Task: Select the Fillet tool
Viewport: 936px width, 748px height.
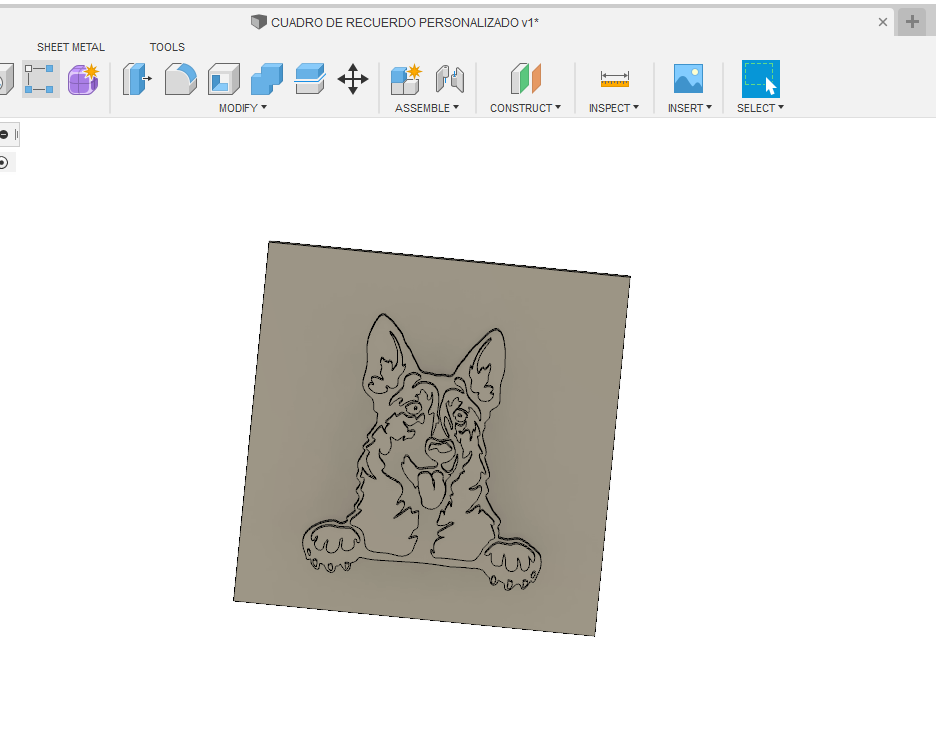Action: (181, 79)
